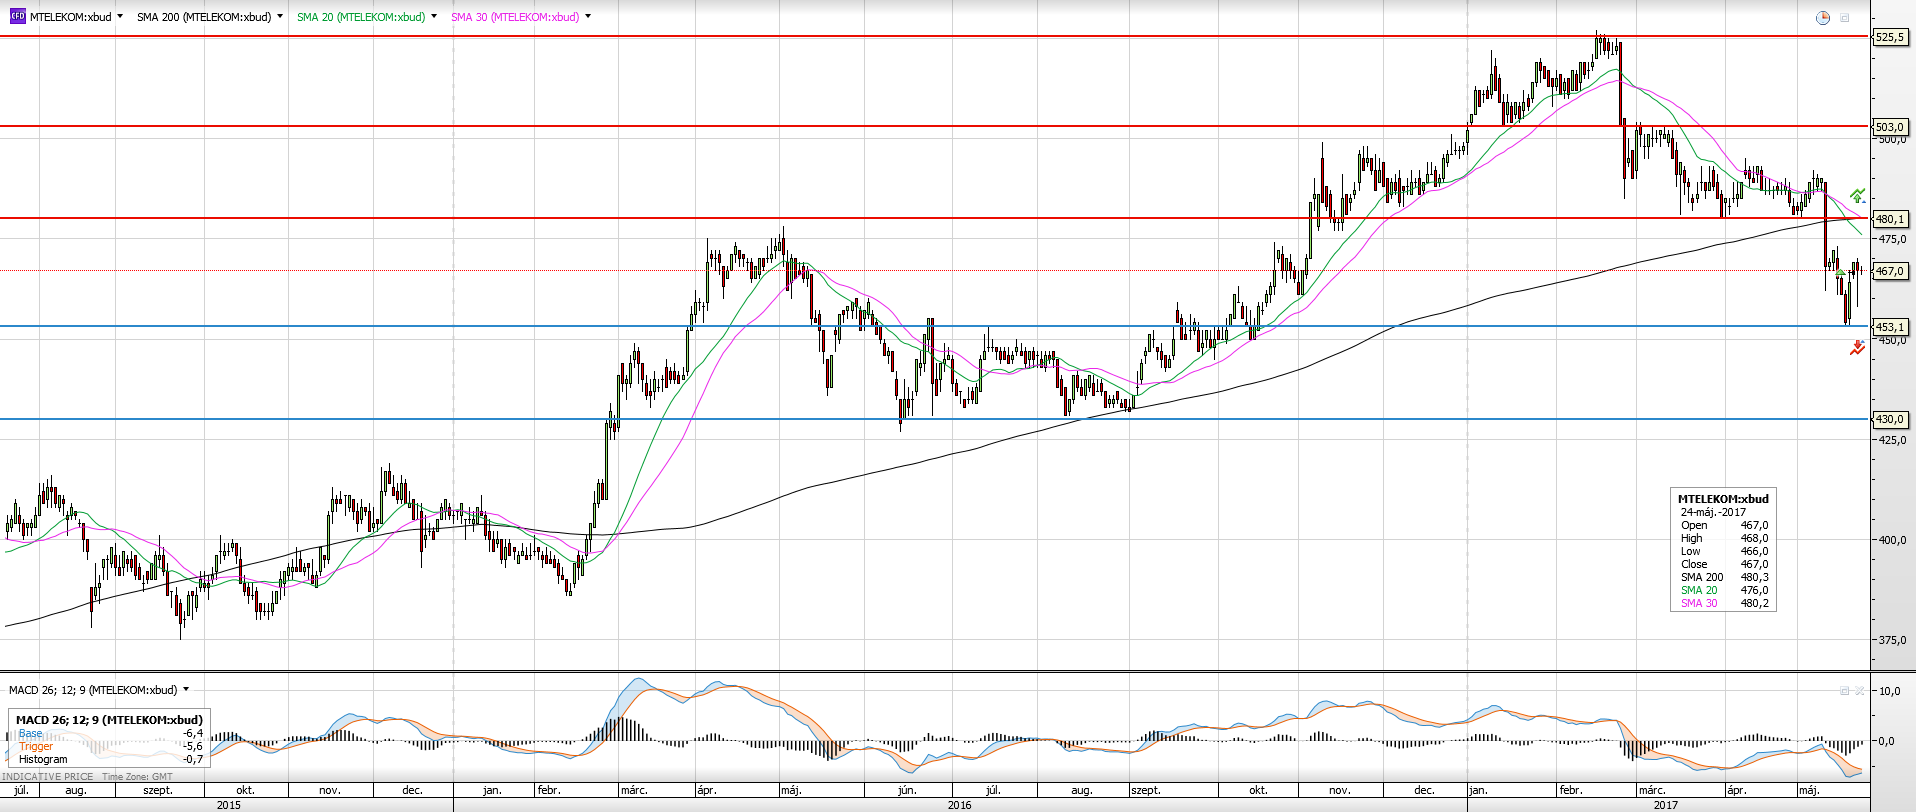Click the 24-máj.-2017 date in data box
The width and height of the screenshot is (1916, 812).
pyautogui.click(x=1713, y=512)
